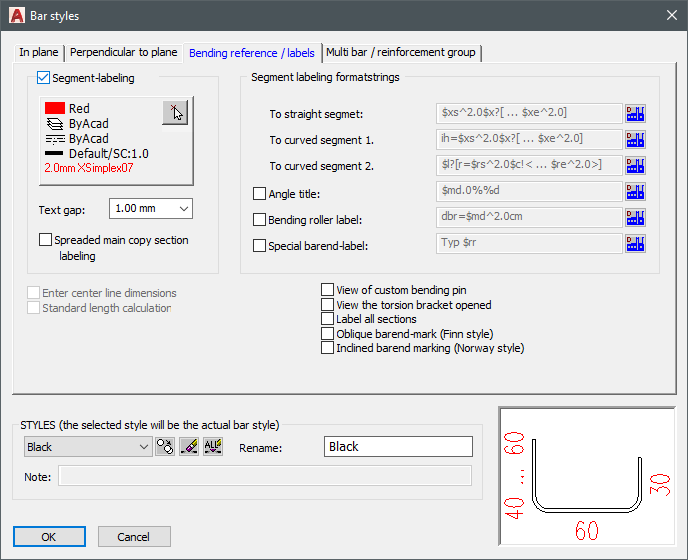Image resolution: width=688 pixels, height=560 pixels.
Task: Click the 2.0mm XSimplex07 text style
Action: tap(89, 168)
